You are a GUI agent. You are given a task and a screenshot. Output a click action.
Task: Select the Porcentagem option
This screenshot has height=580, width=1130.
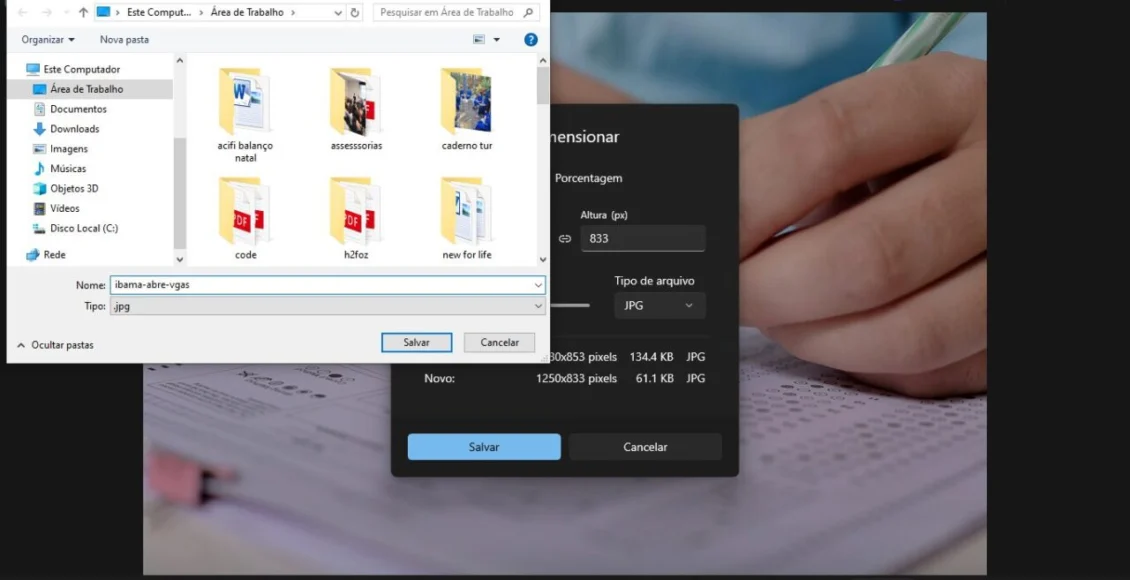588,178
